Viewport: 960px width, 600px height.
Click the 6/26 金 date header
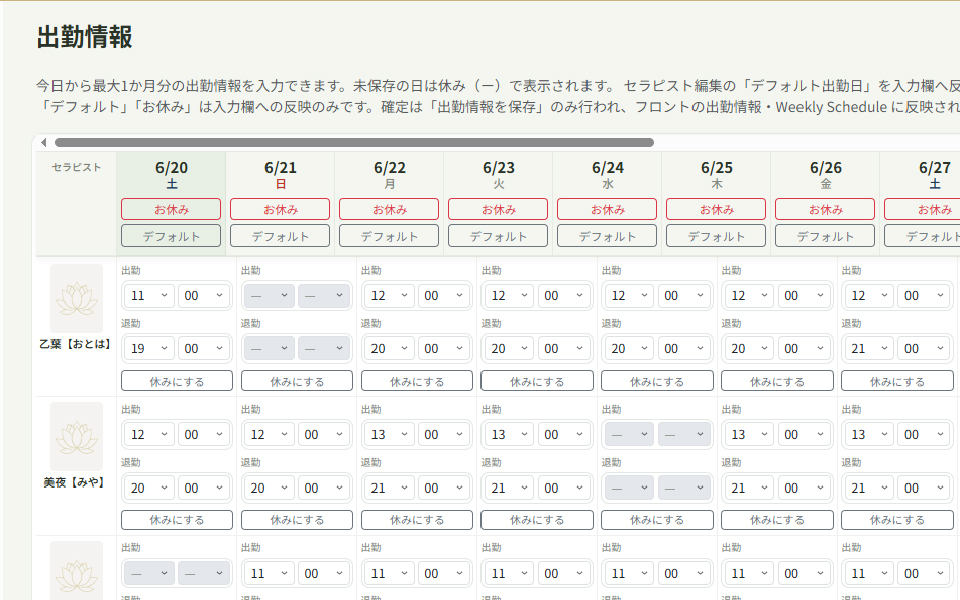[x=825, y=174]
